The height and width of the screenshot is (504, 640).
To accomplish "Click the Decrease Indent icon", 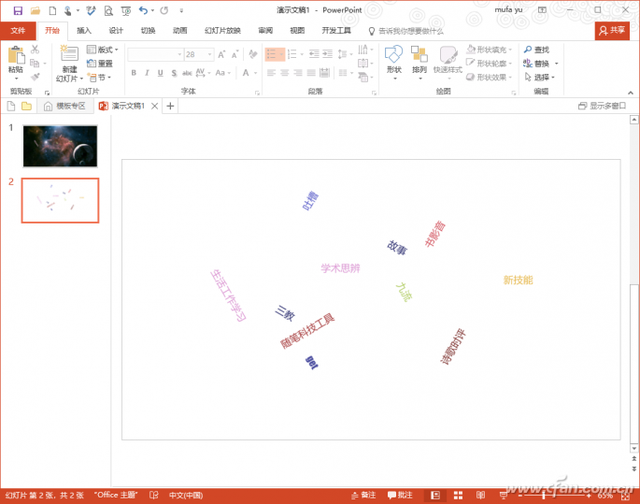I will click(314, 54).
